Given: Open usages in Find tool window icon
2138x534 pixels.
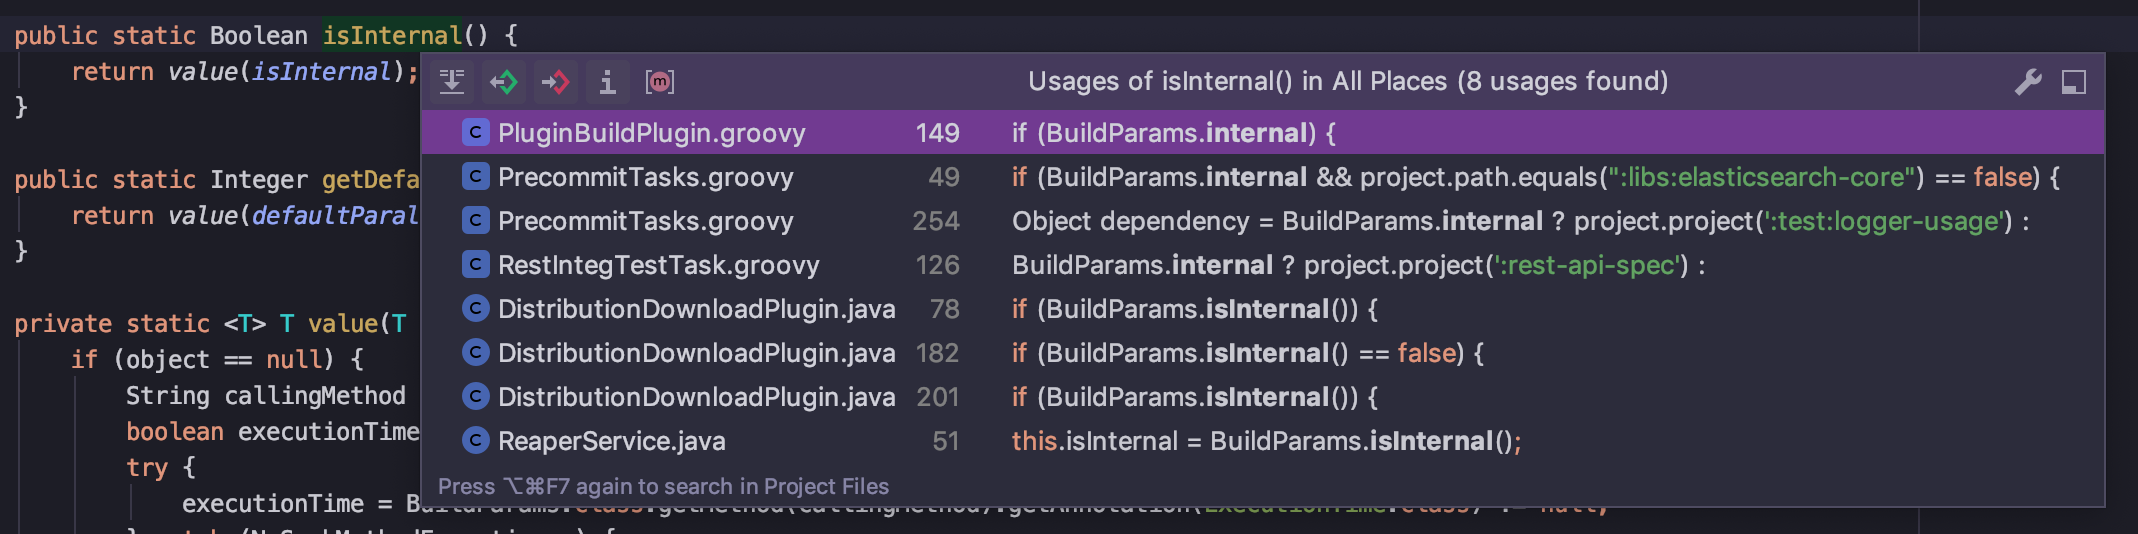Looking at the screenshot, I should (2074, 82).
